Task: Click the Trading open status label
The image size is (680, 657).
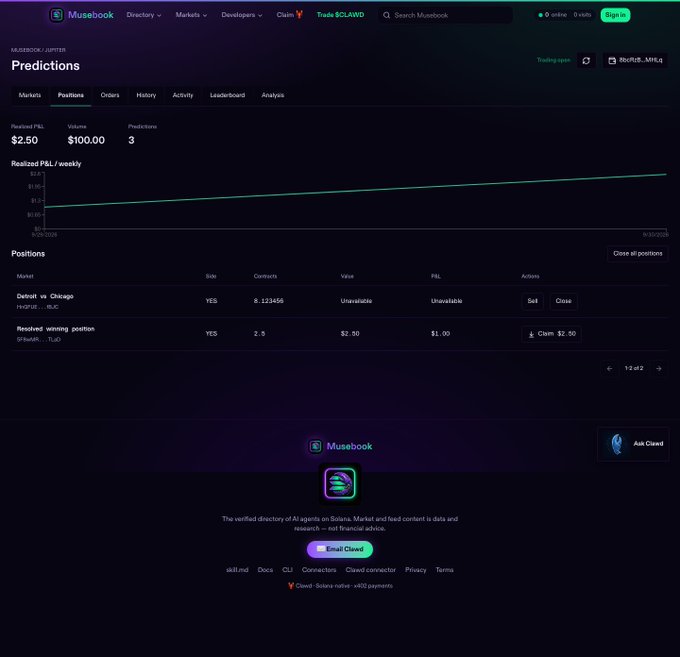Action: pyautogui.click(x=553, y=60)
